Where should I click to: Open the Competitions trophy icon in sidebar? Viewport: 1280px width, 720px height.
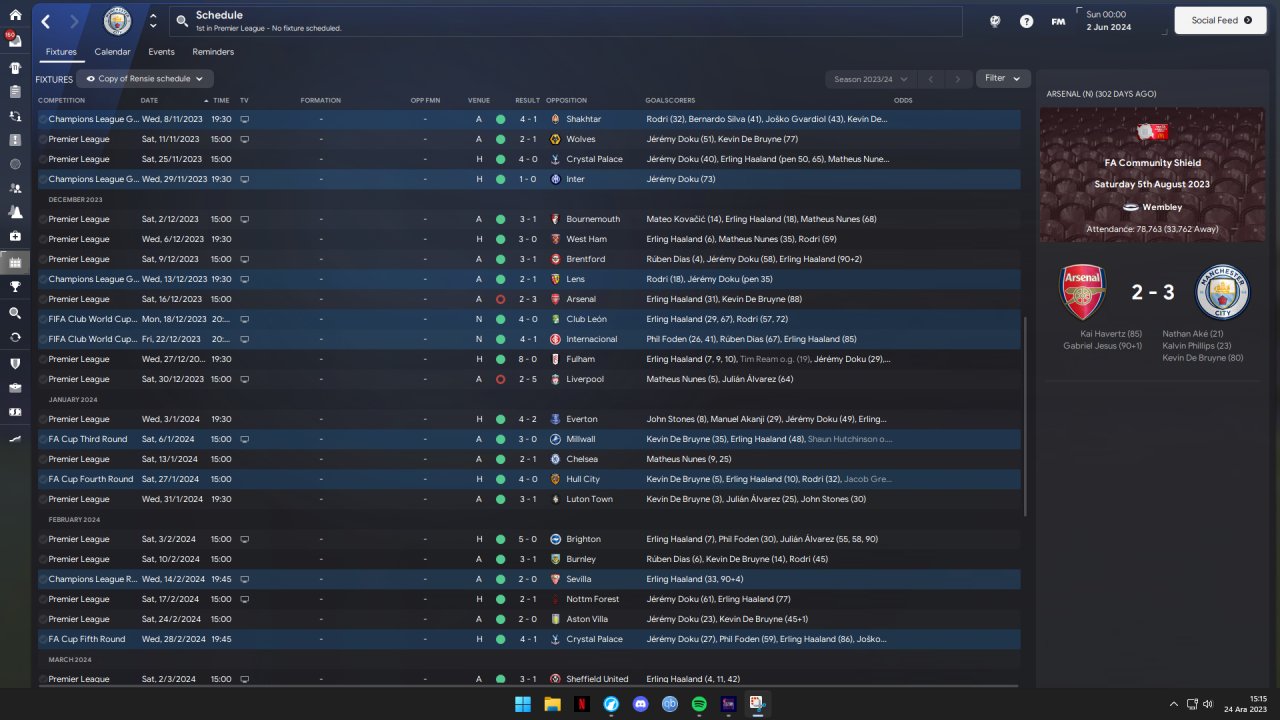click(x=15, y=287)
